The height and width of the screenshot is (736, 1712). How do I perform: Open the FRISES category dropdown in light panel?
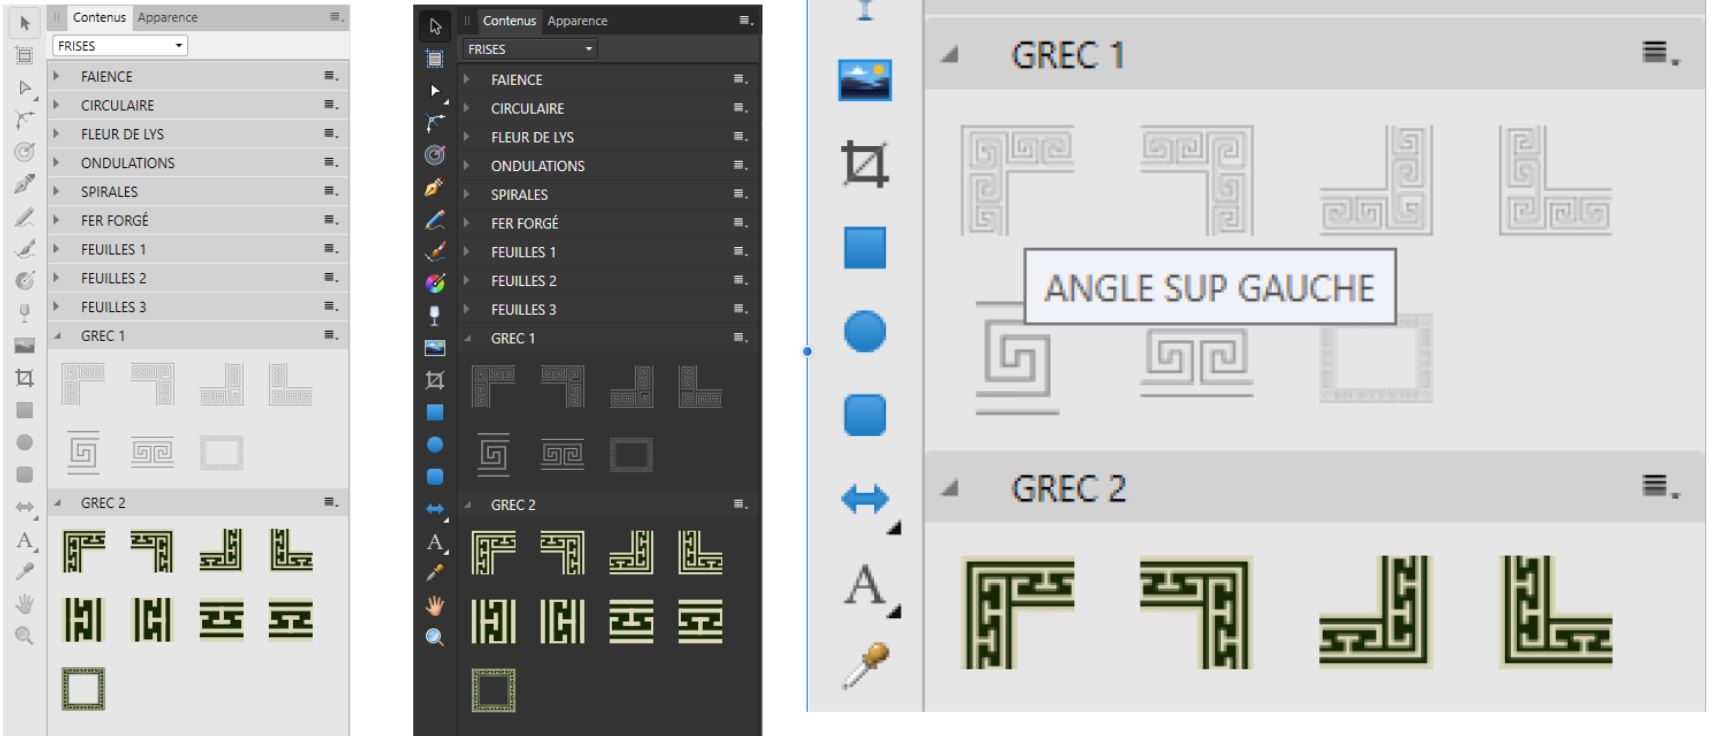[x=120, y=46]
